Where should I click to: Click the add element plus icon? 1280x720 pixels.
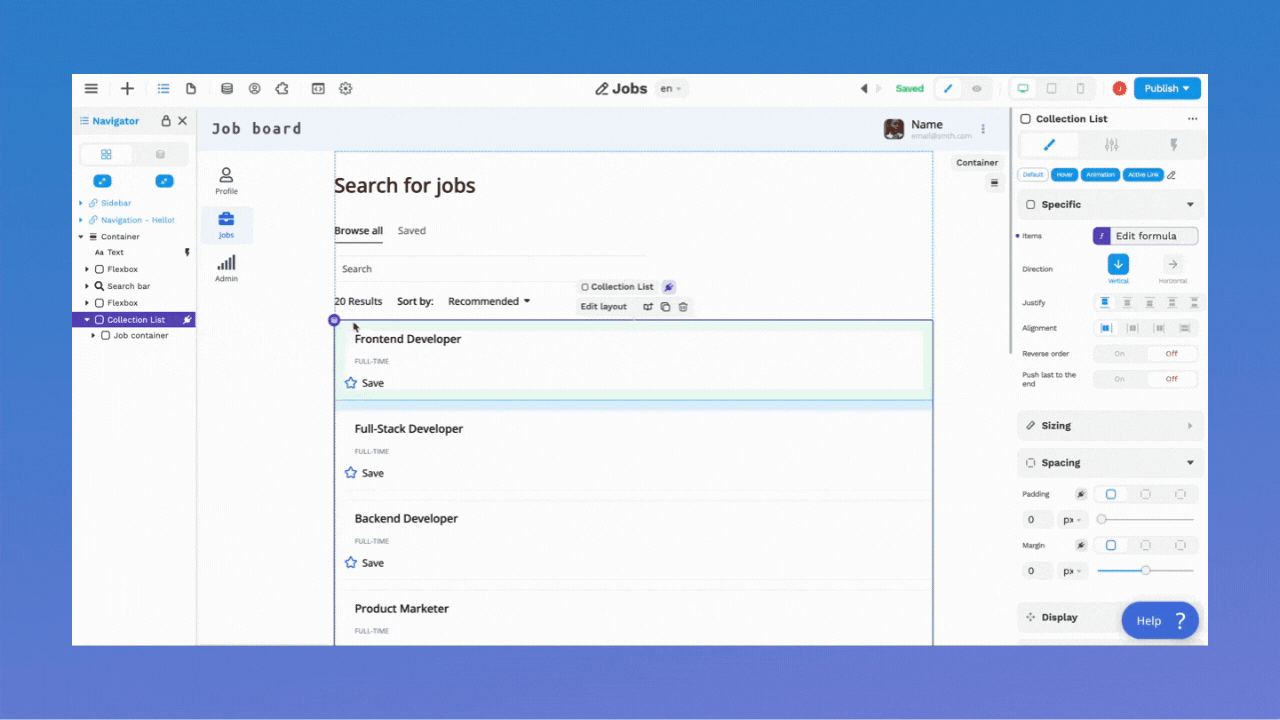tap(127, 88)
